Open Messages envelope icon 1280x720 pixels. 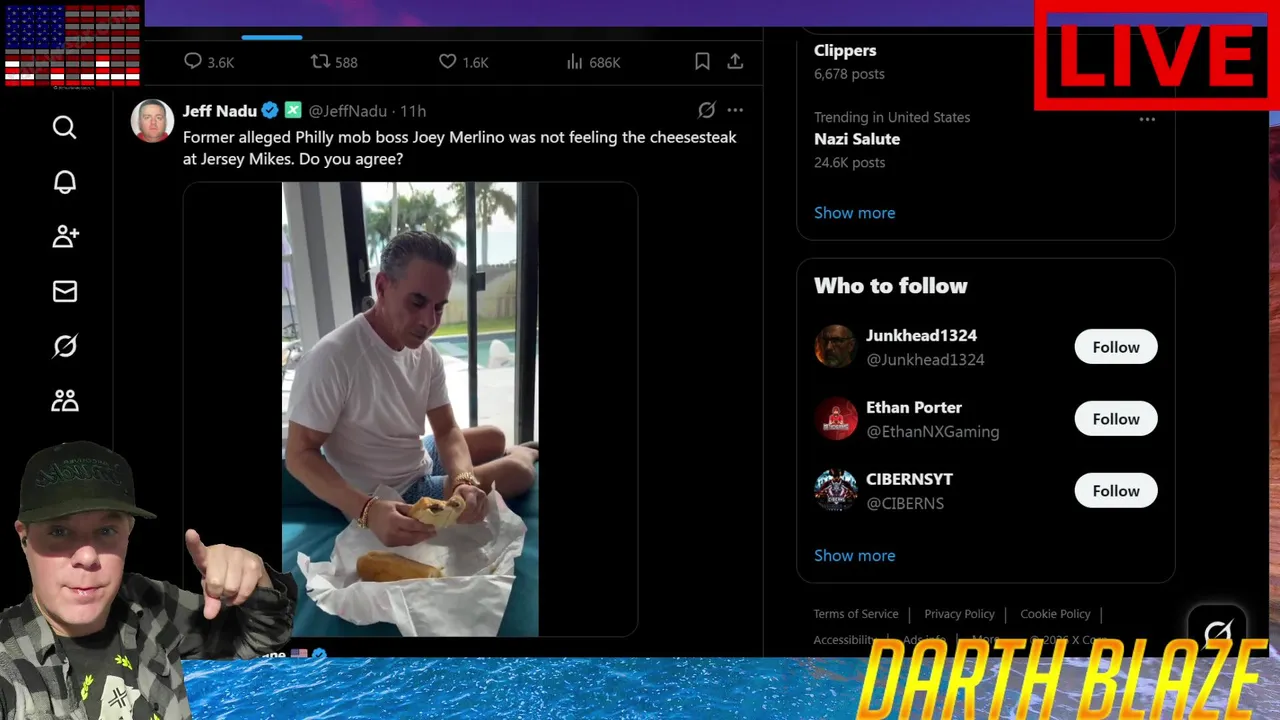pyautogui.click(x=64, y=291)
